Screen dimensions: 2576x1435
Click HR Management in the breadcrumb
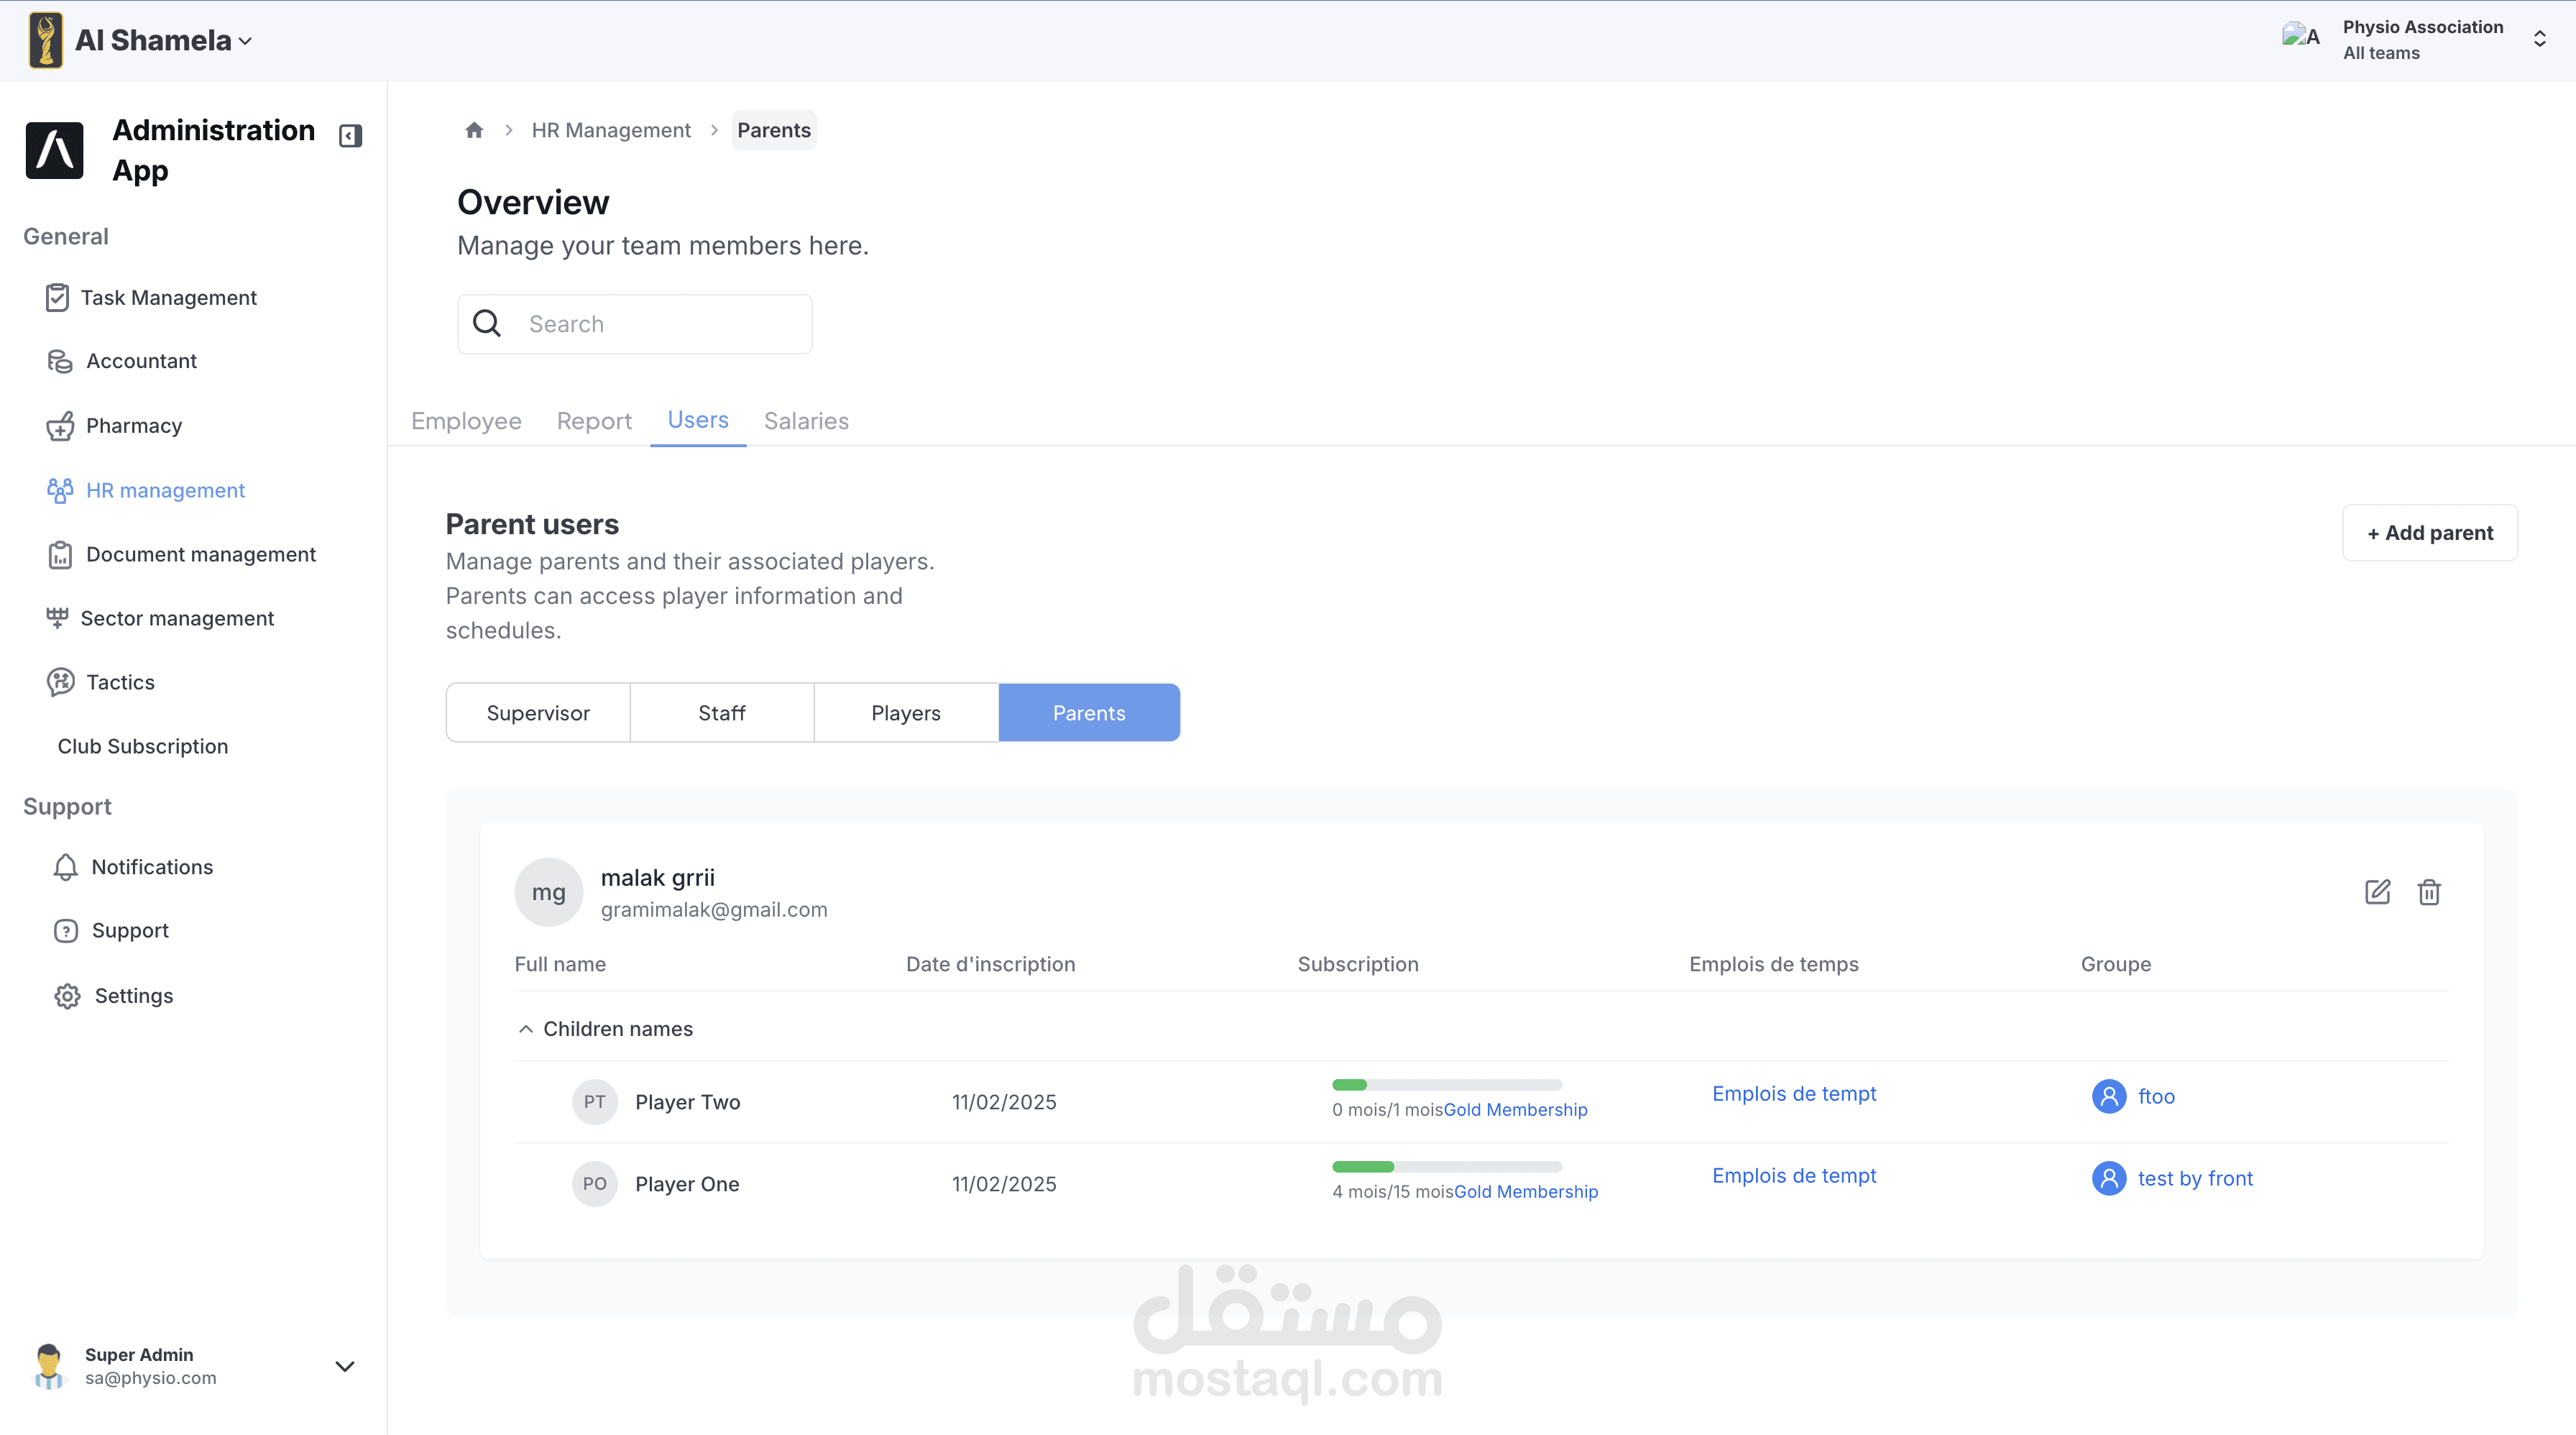tap(611, 130)
